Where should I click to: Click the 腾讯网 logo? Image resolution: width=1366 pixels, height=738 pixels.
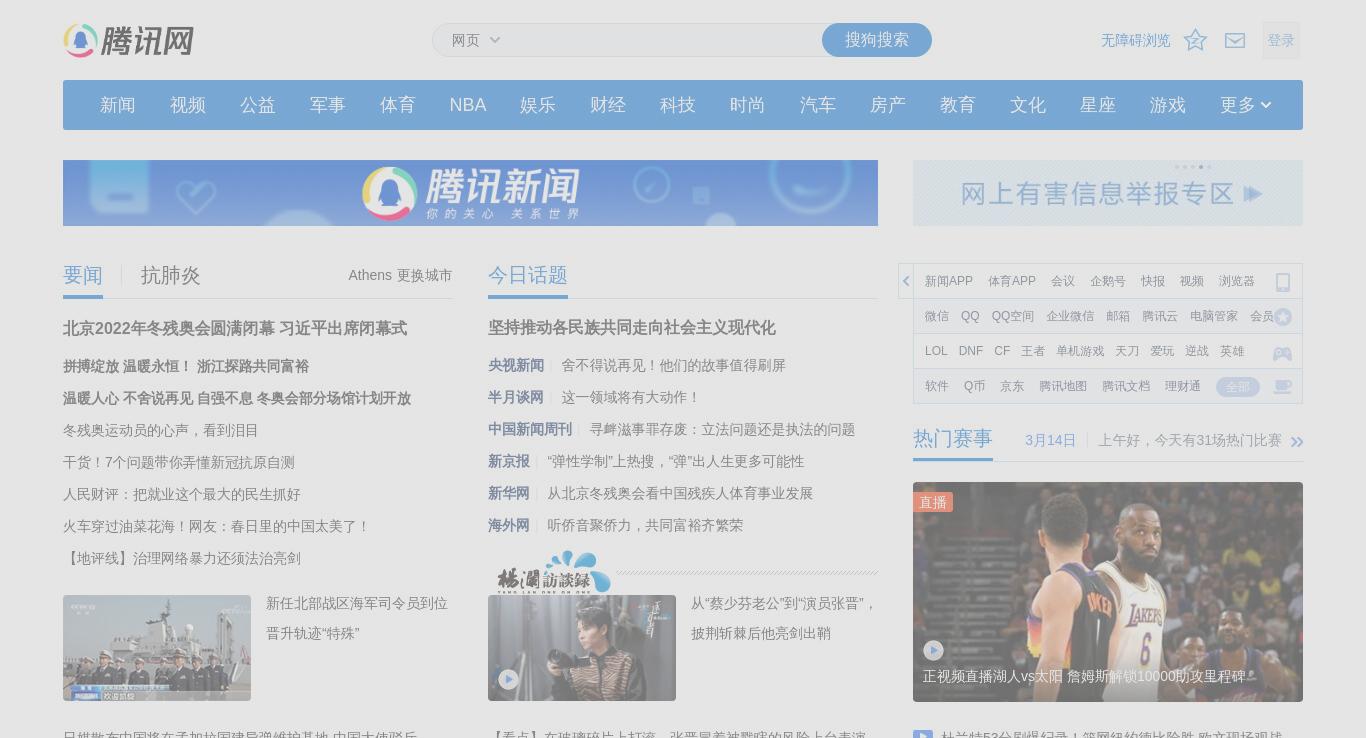(x=128, y=41)
